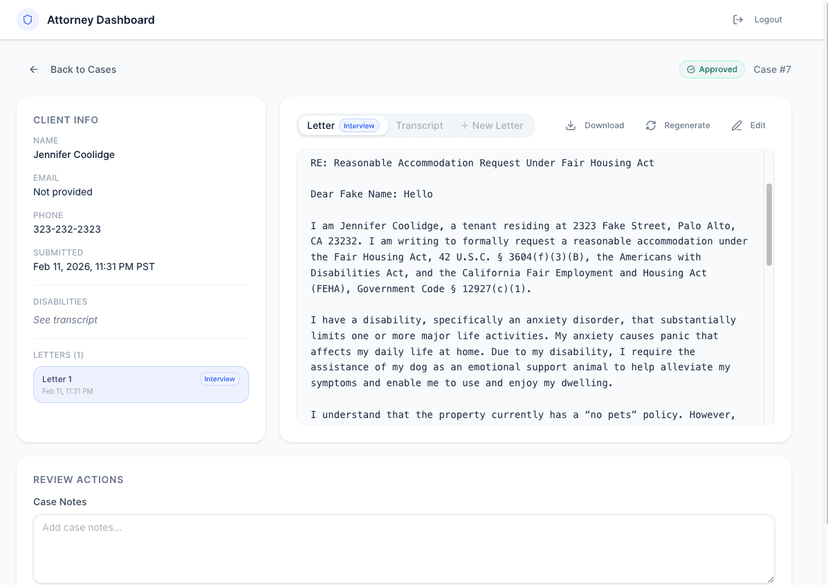Toggle the Approved status badge
This screenshot has width=828, height=585.
(x=712, y=69)
